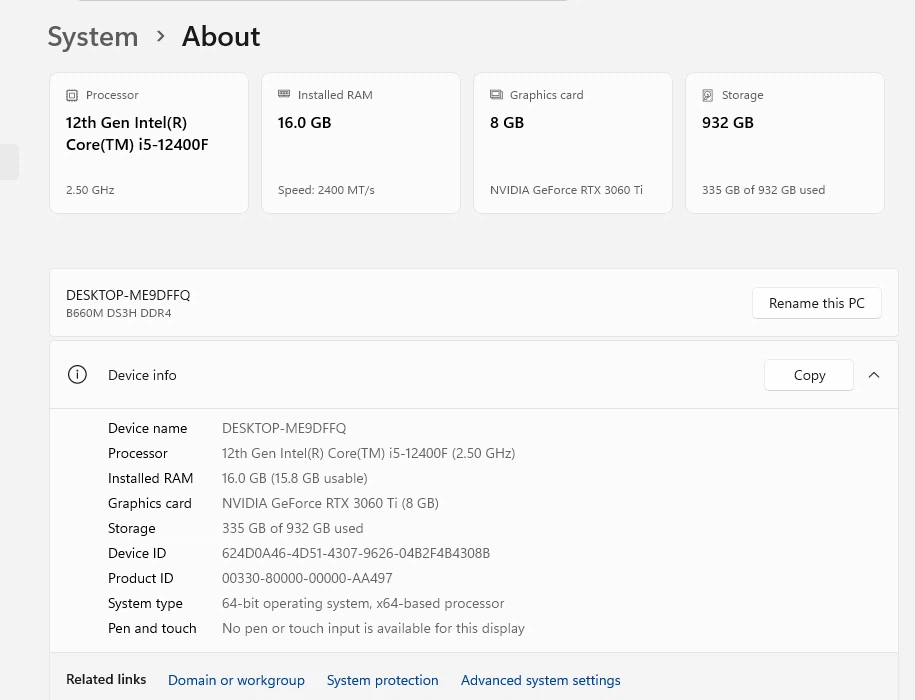Select the 932 GB storage value
This screenshot has height=700, width=915.
(x=728, y=122)
